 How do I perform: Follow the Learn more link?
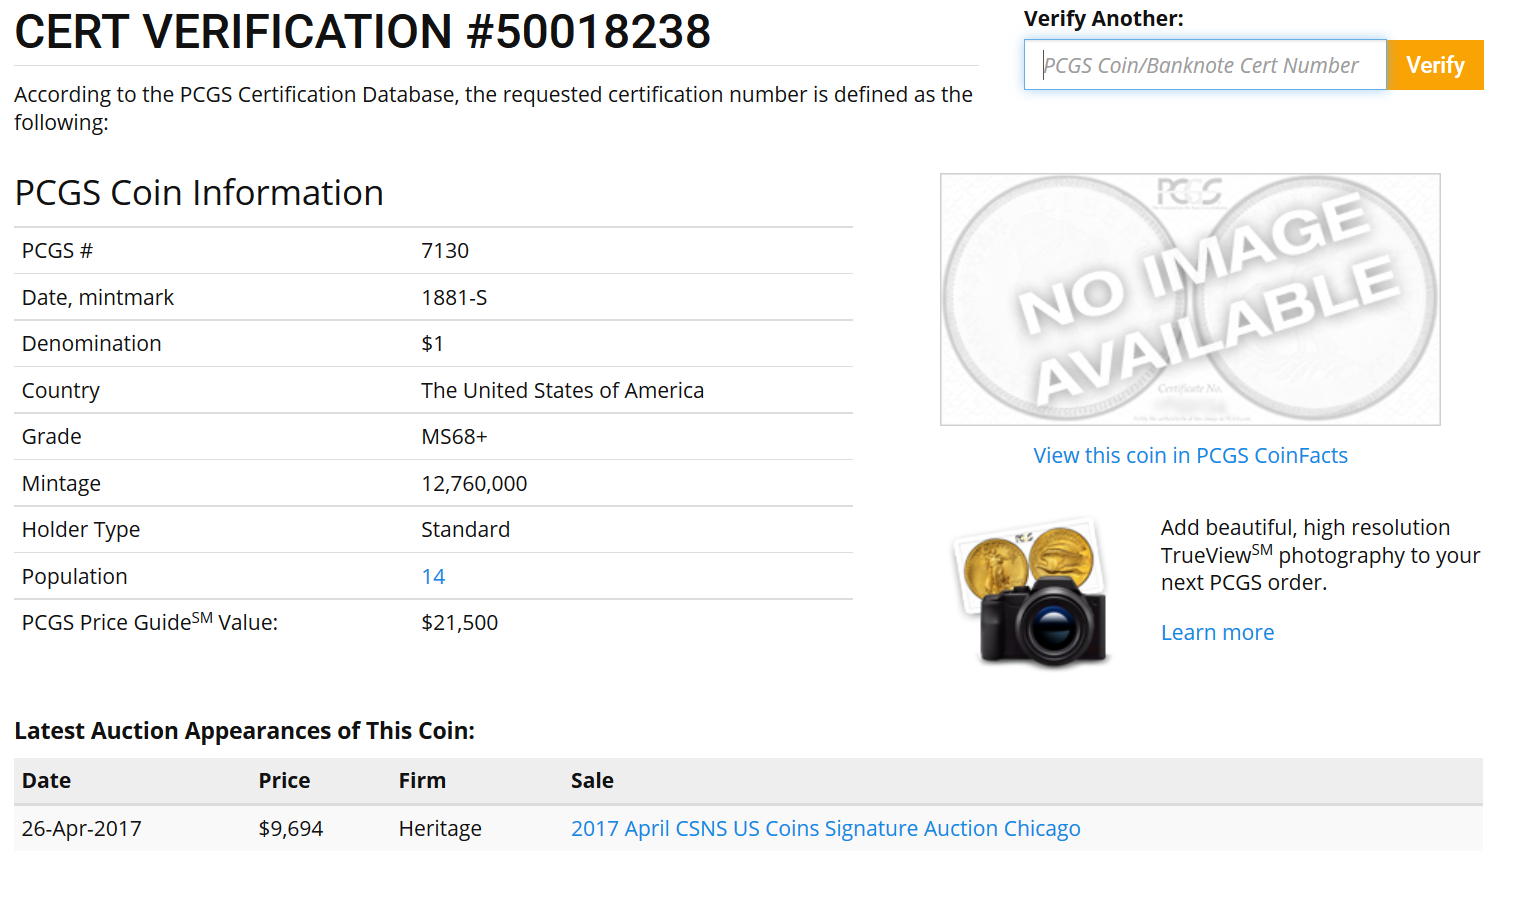click(1216, 632)
